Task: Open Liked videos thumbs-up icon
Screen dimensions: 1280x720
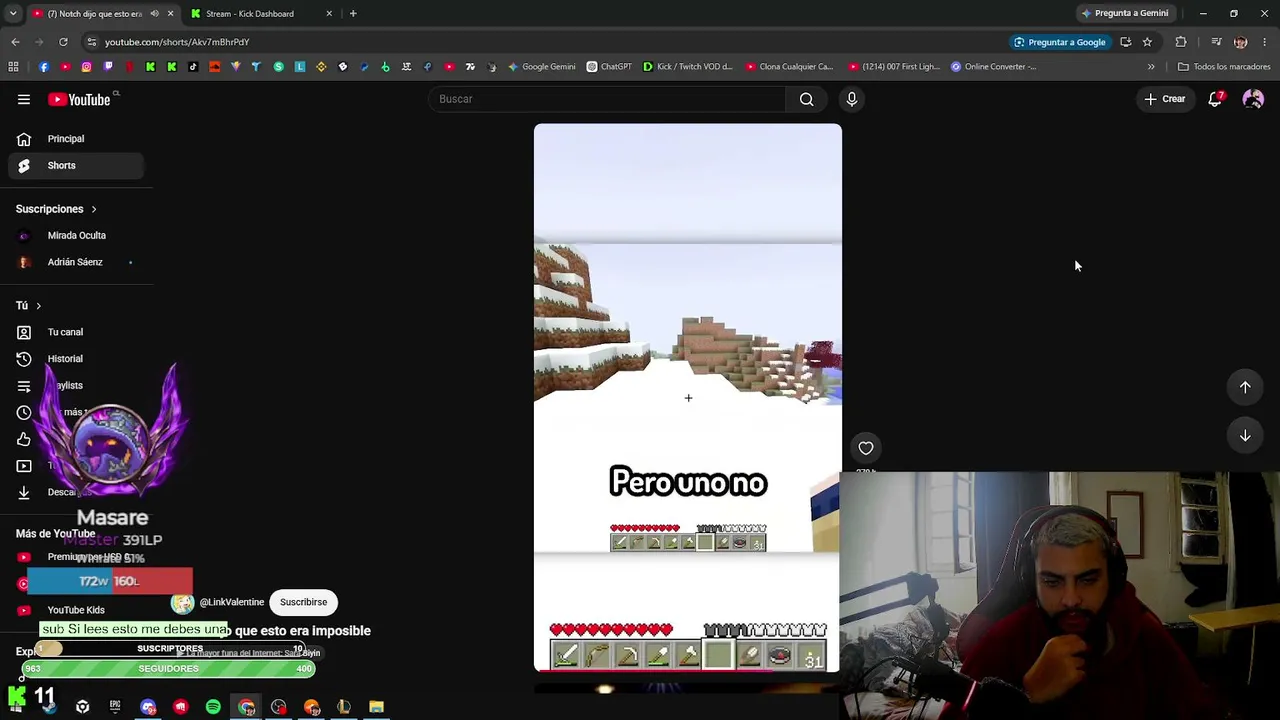Action: coord(24,439)
